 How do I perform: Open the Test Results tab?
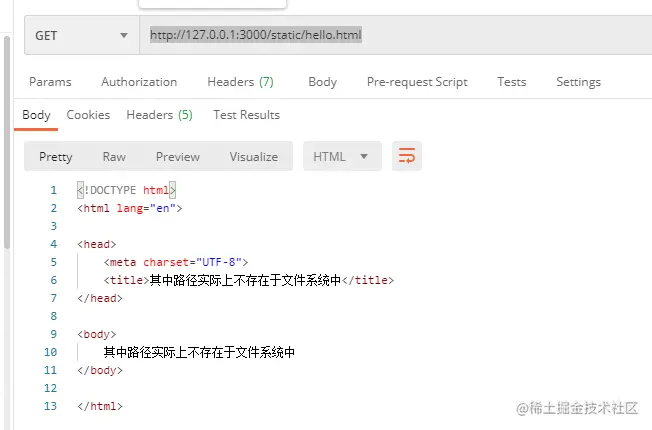247,115
